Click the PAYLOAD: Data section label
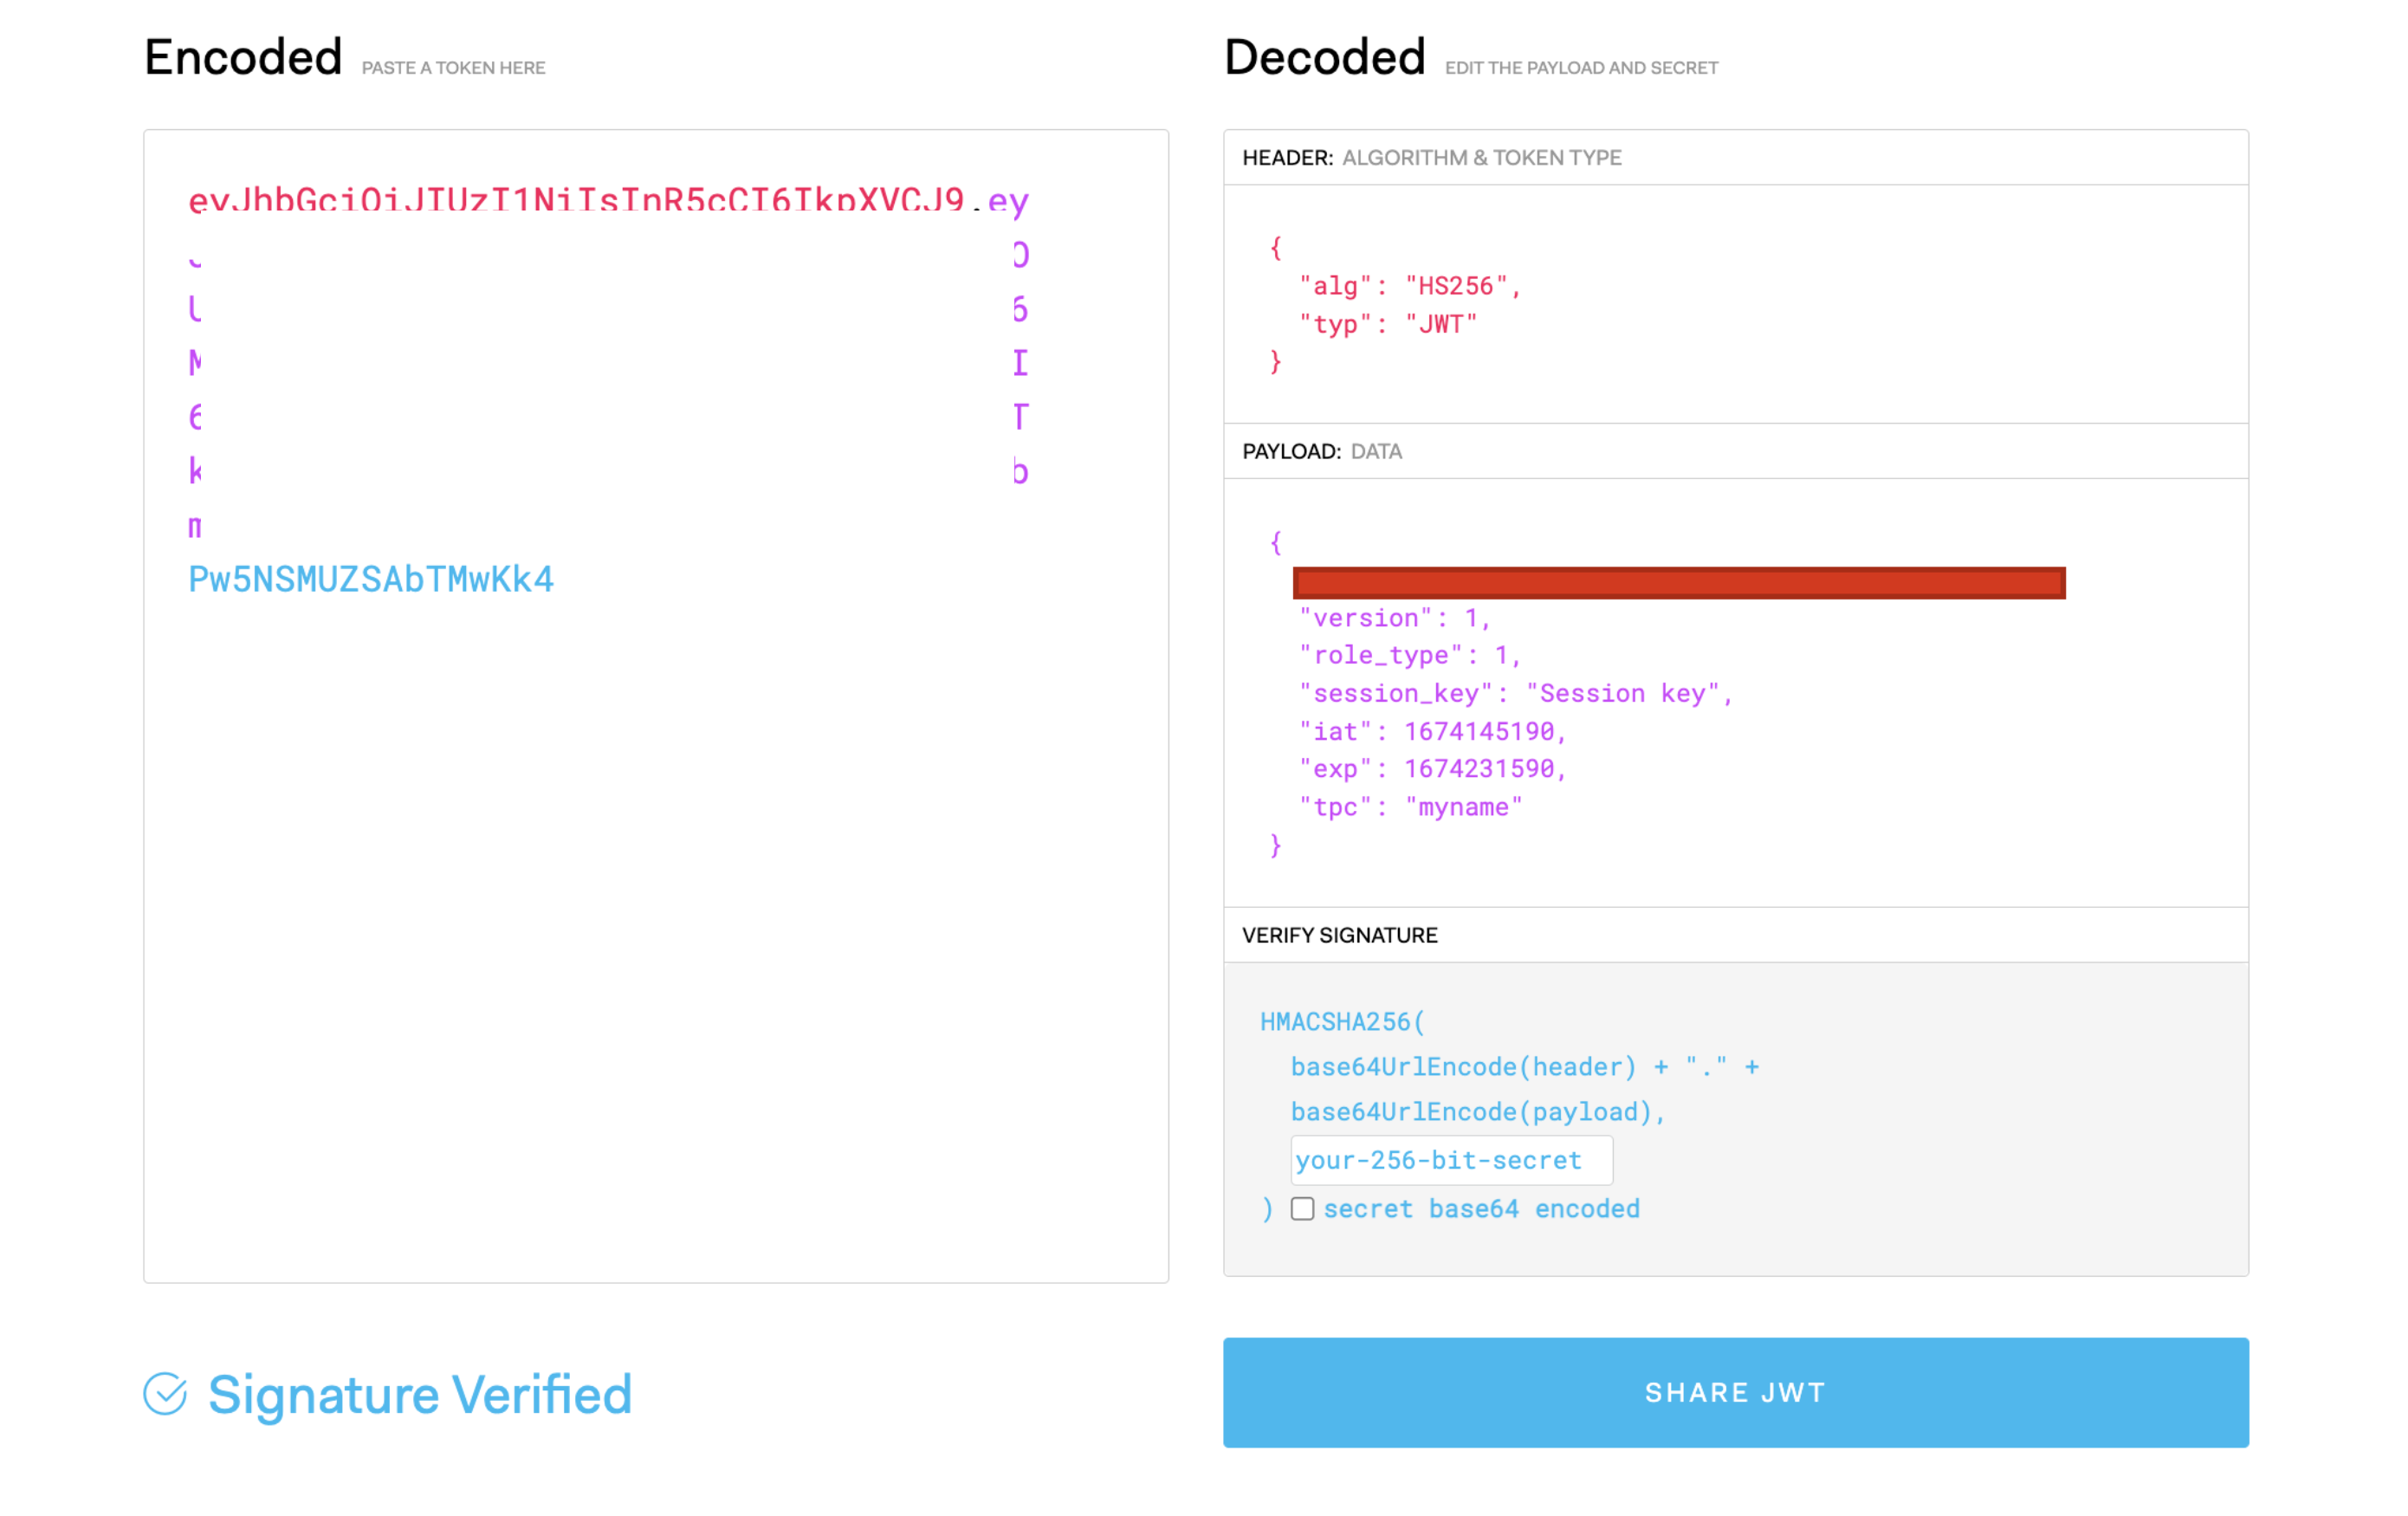 click(x=1321, y=451)
